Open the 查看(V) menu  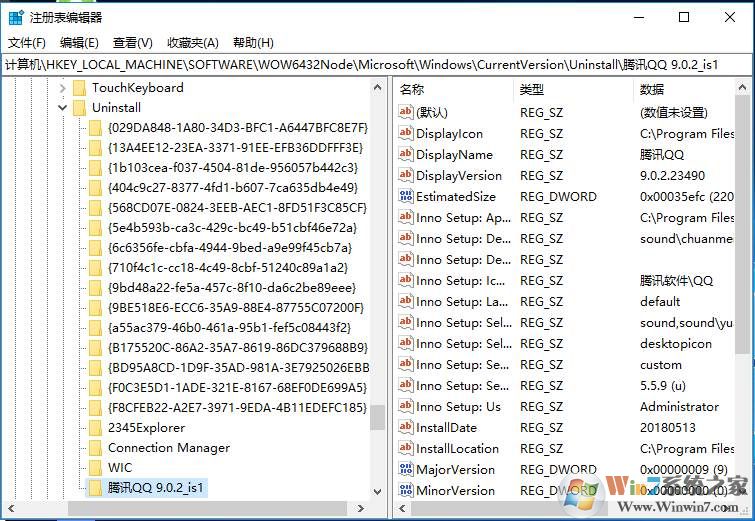pos(132,43)
